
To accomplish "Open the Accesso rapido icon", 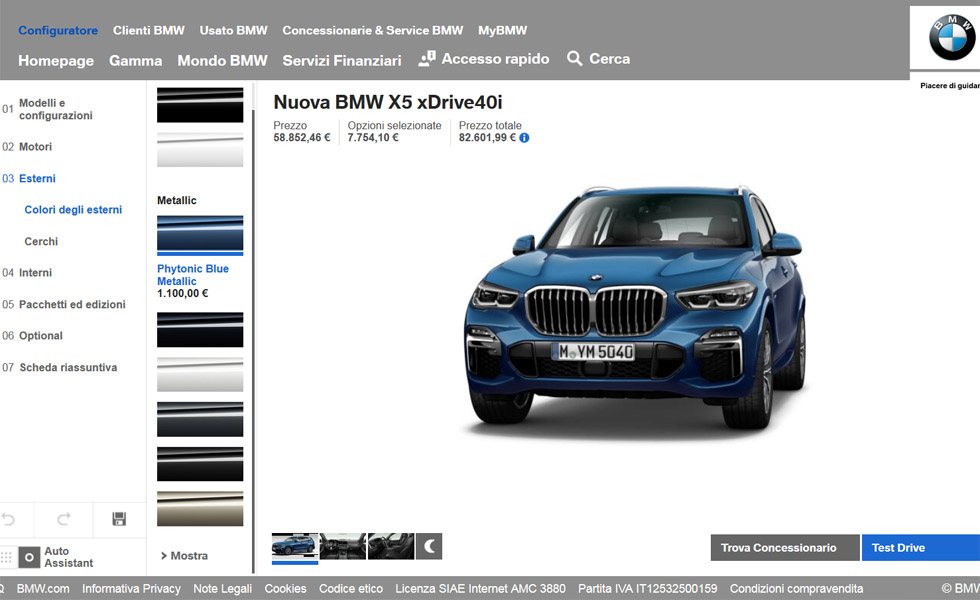I will pos(427,59).
